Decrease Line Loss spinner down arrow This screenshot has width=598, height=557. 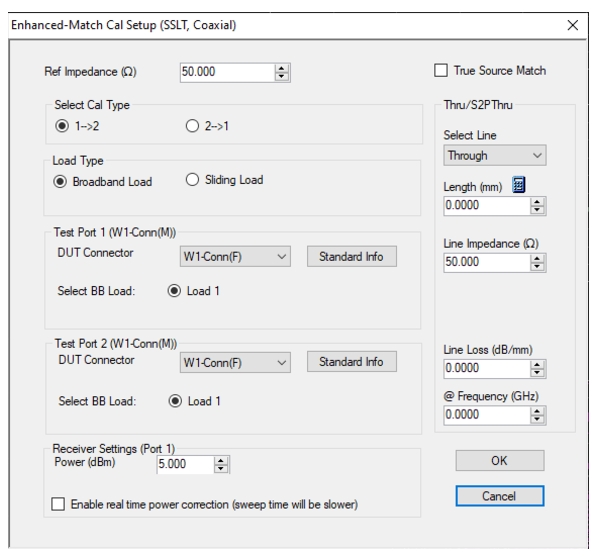pyautogui.click(x=537, y=373)
